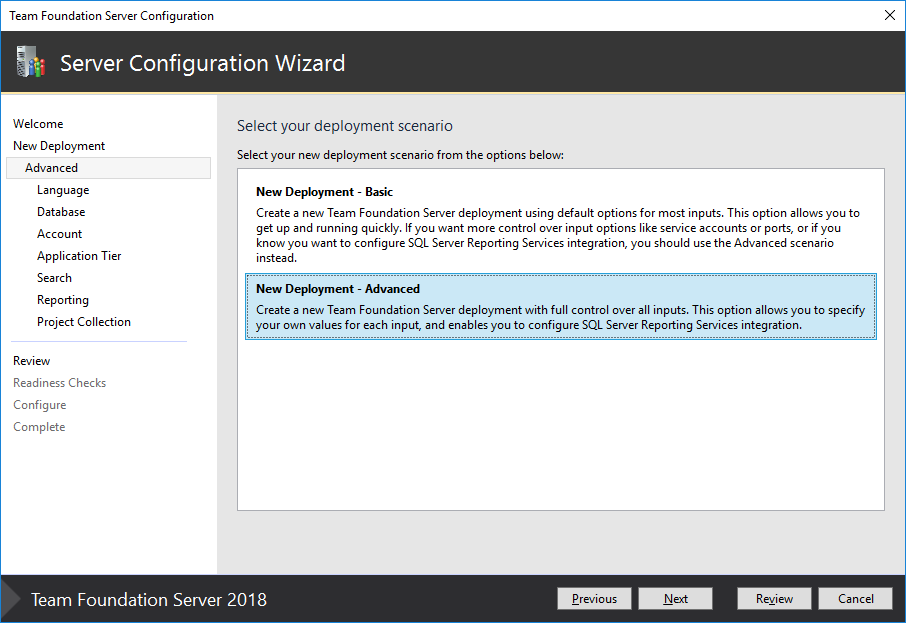Open the Database configuration step

[60, 211]
